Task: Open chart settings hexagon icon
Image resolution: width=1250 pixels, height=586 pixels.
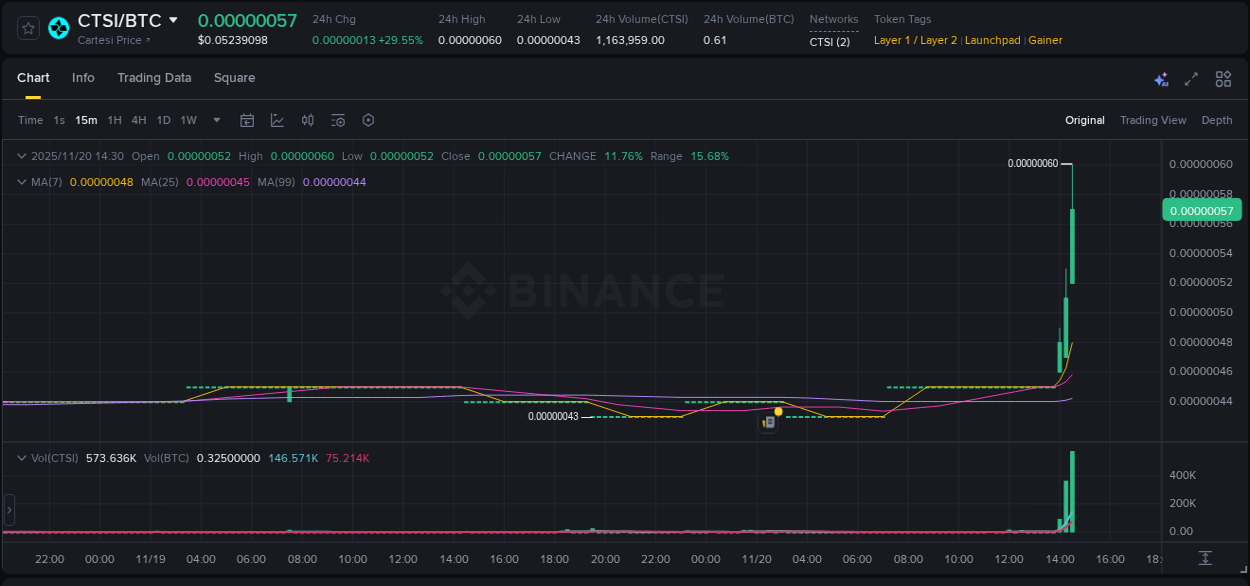Action: pos(368,120)
